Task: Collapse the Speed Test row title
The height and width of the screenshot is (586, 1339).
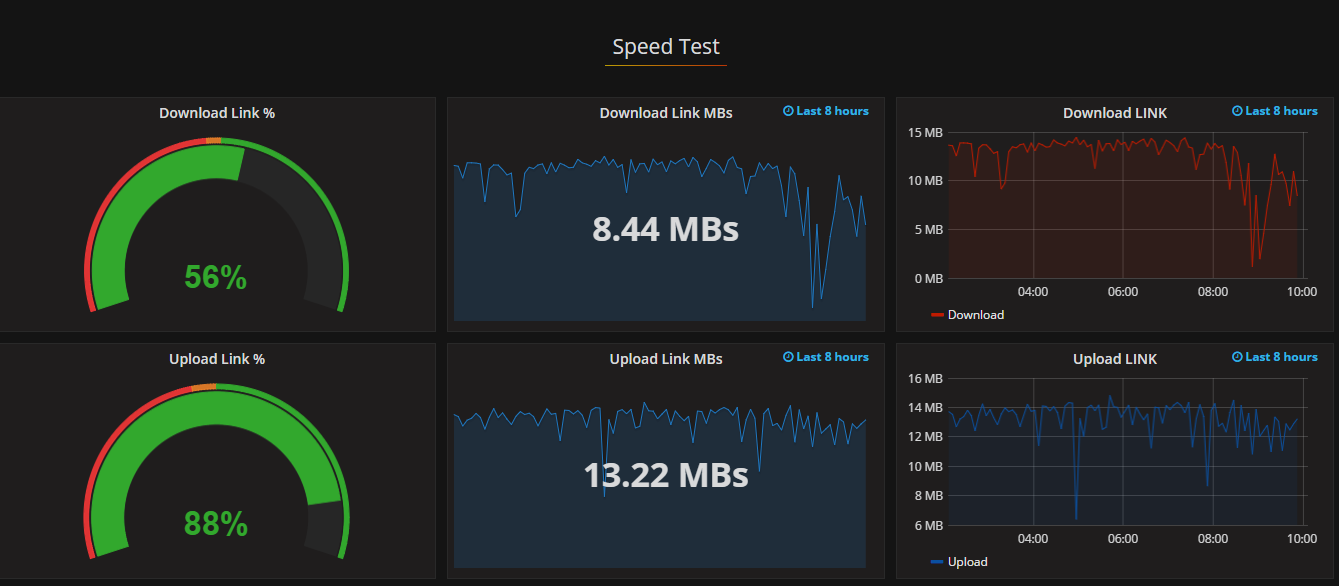Action: coord(666,47)
